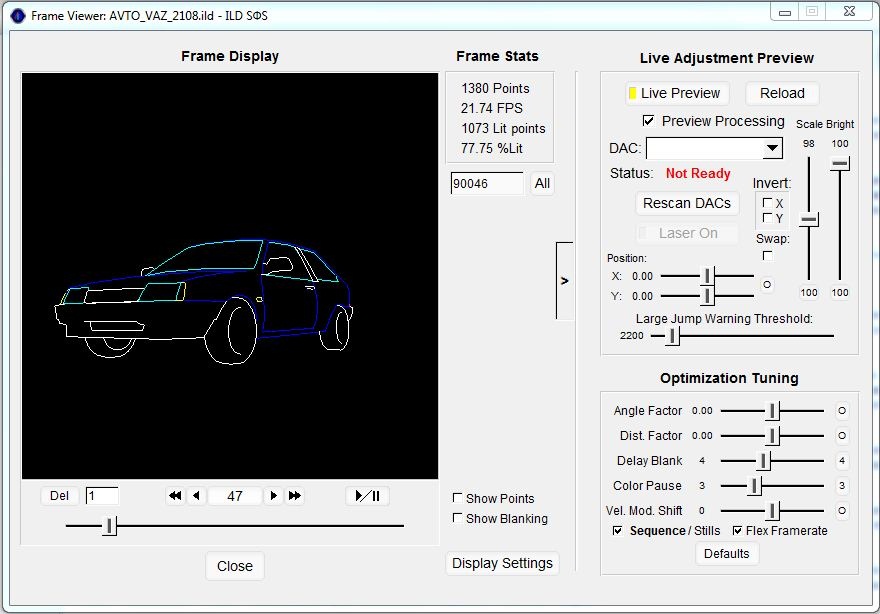
Task: Click the All button next to point rate
Action: [542, 184]
